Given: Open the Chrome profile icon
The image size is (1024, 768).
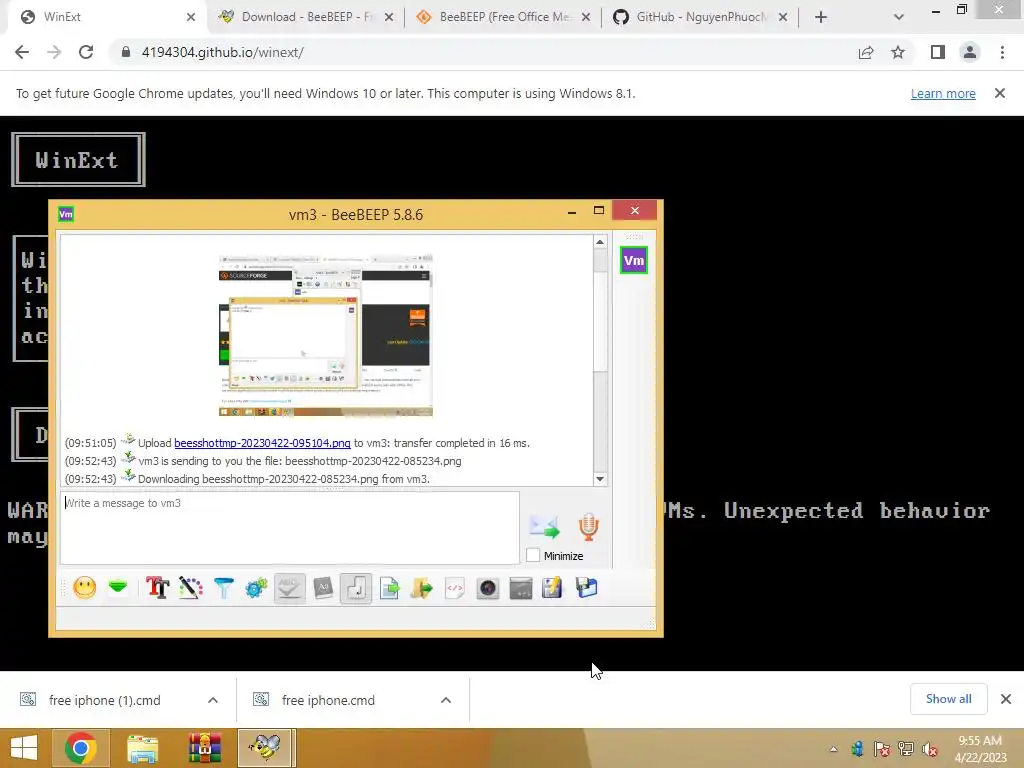Looking at the screenshot, I should click(970, 52).
